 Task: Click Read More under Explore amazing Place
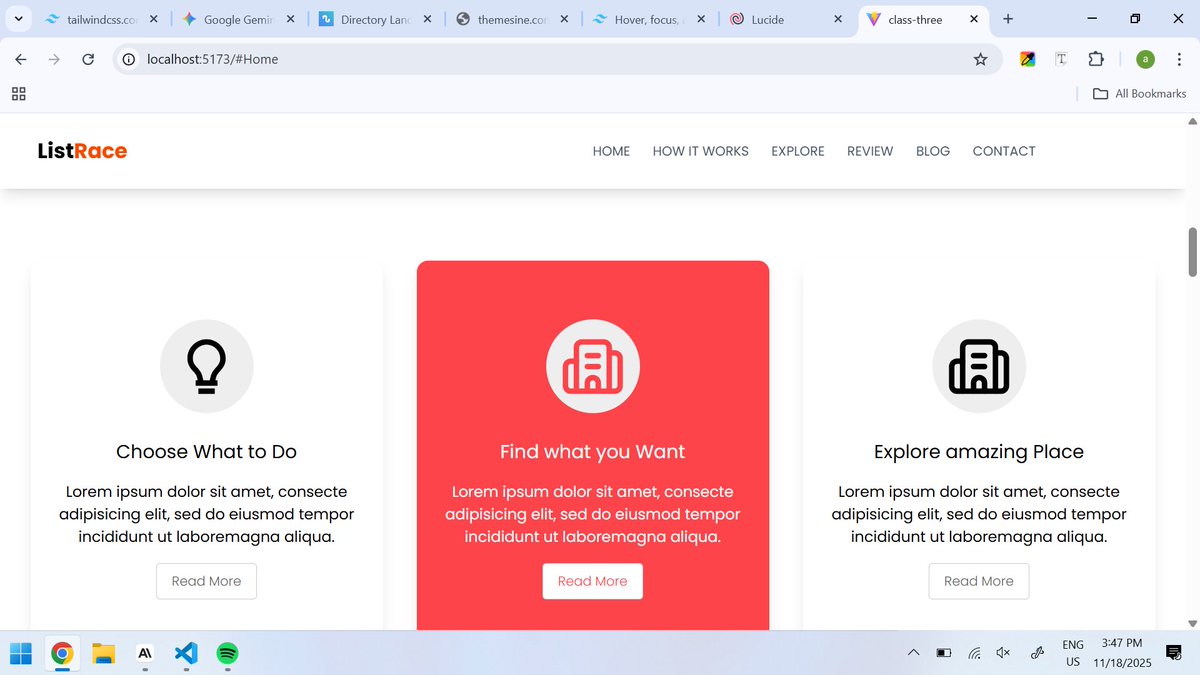pos(979,581)
